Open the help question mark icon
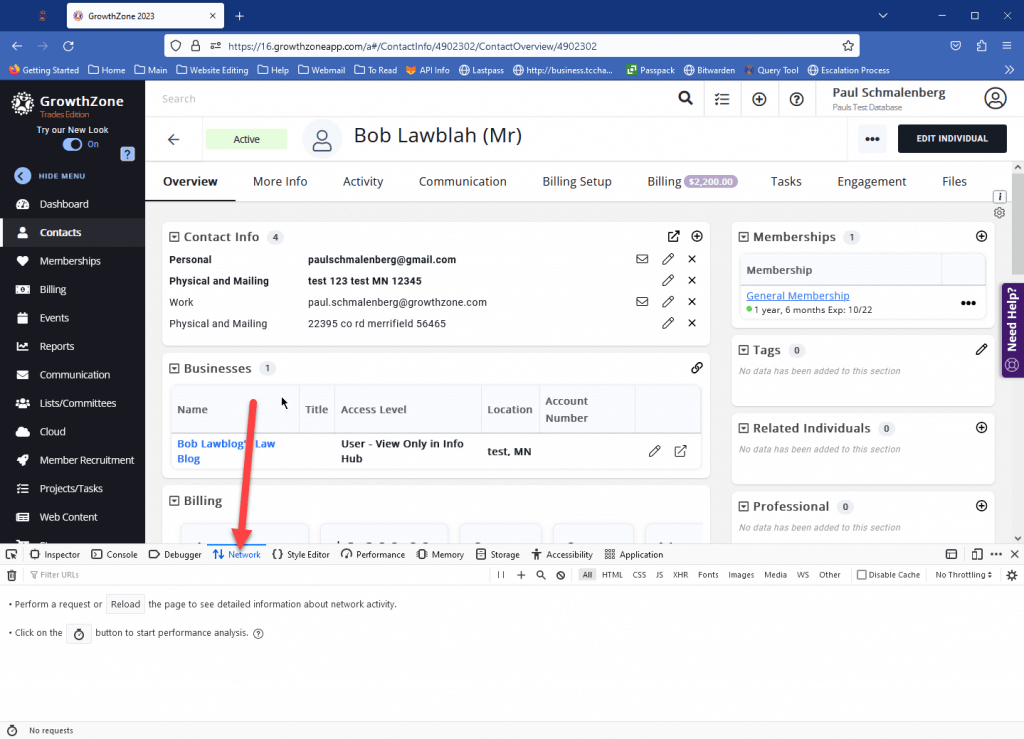The width and height of the screenshot is (1024, 739). click(x=796, y=99)
